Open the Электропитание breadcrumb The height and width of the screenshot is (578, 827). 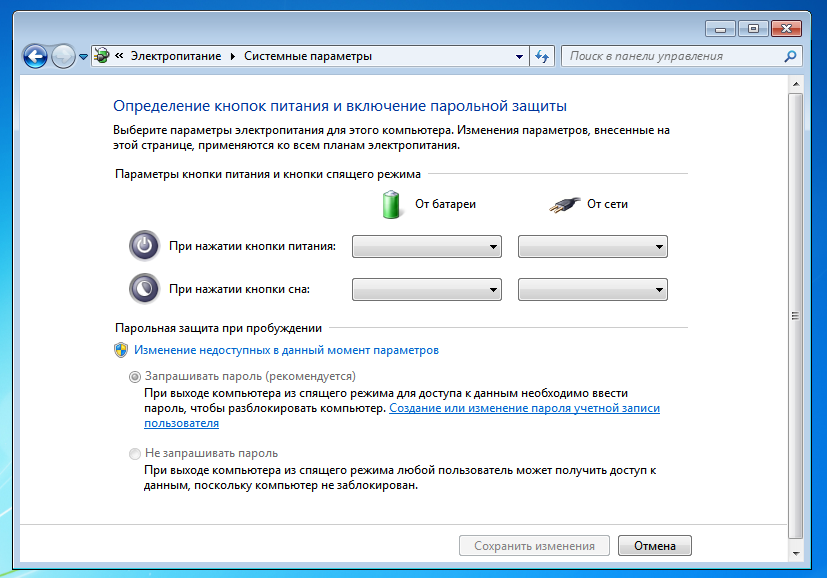pyautogui.click(x=176, y=56)
